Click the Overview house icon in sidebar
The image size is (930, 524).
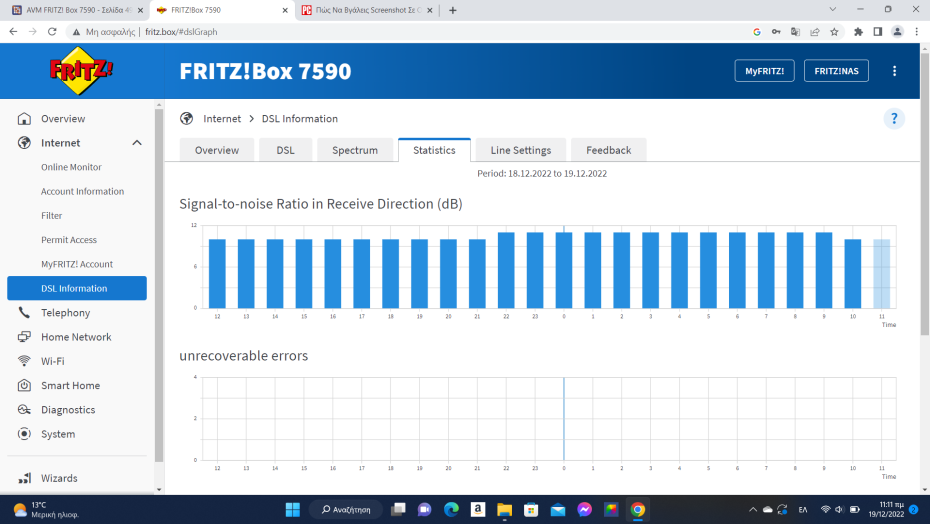pyautogui.click(x=24, y=119)
